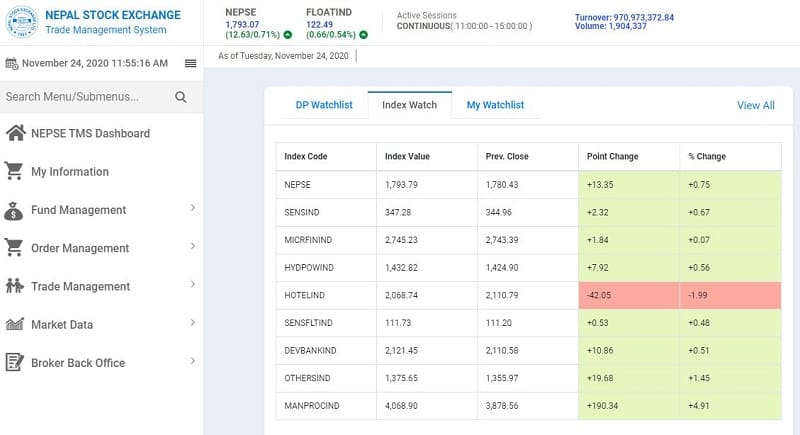Viewport: 800px width, 435px height.
Task: Click the Nepal Stock Exchange logo
Action: pos(20,22)
